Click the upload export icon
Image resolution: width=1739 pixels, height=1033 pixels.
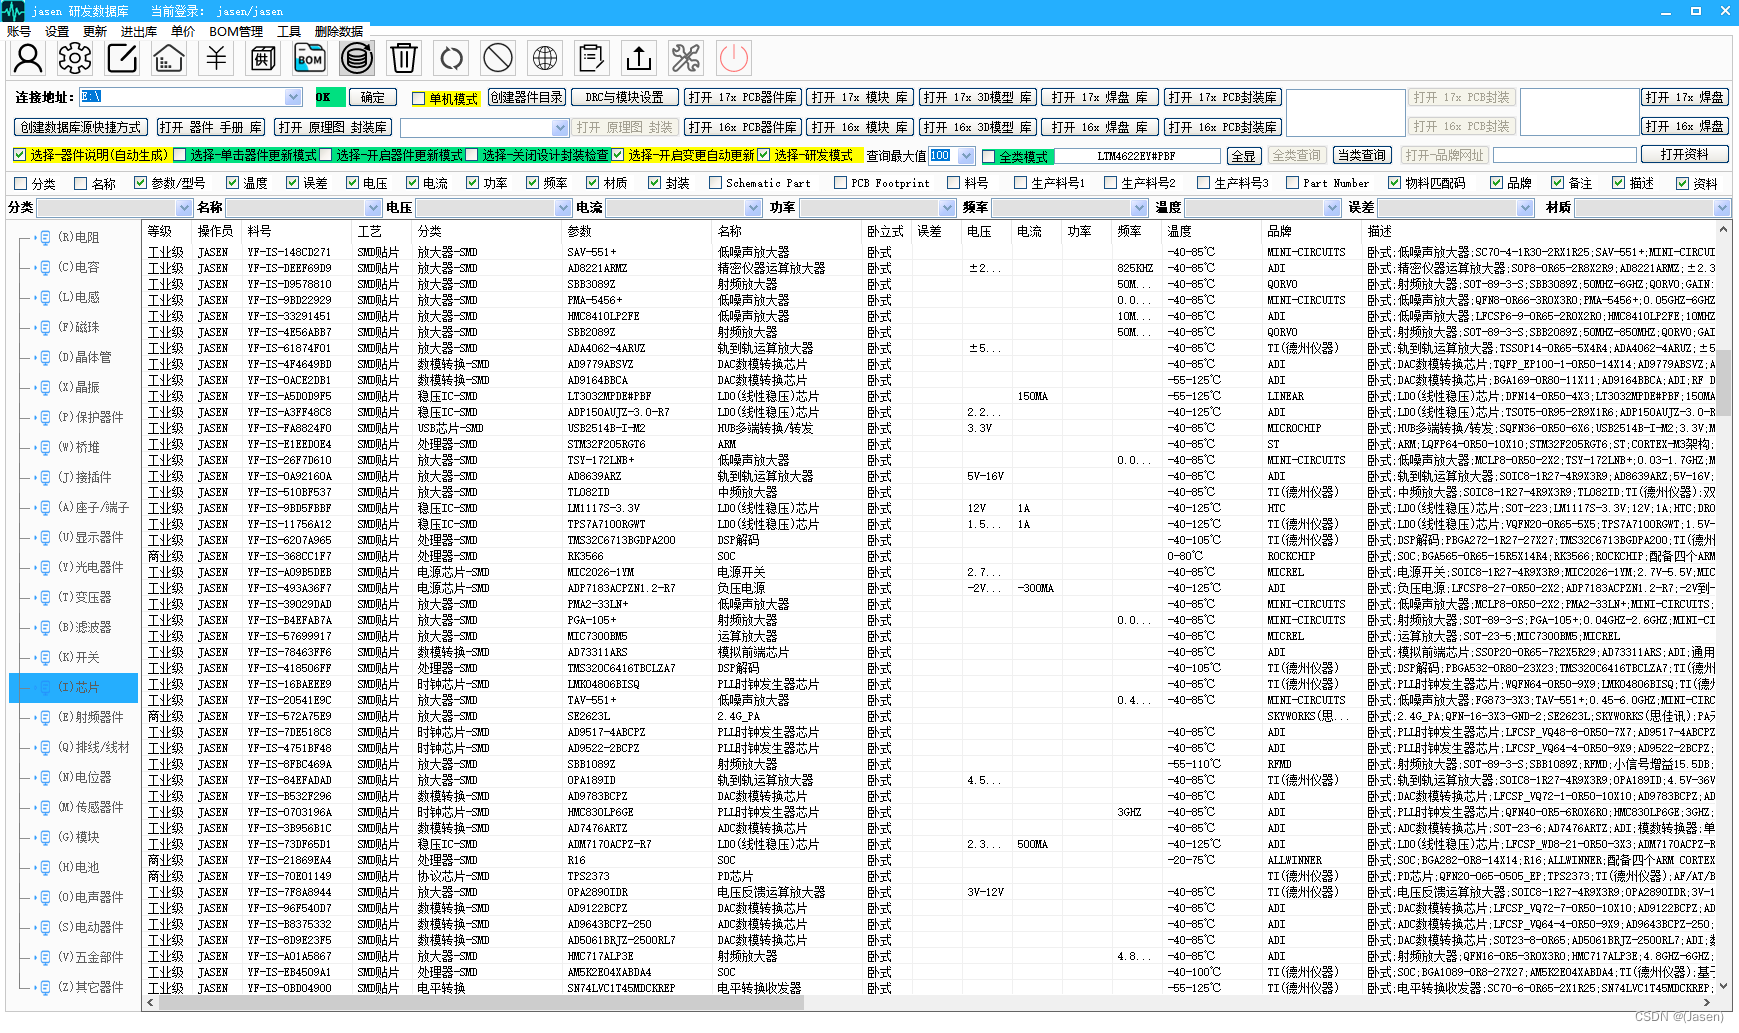point(639,58)
